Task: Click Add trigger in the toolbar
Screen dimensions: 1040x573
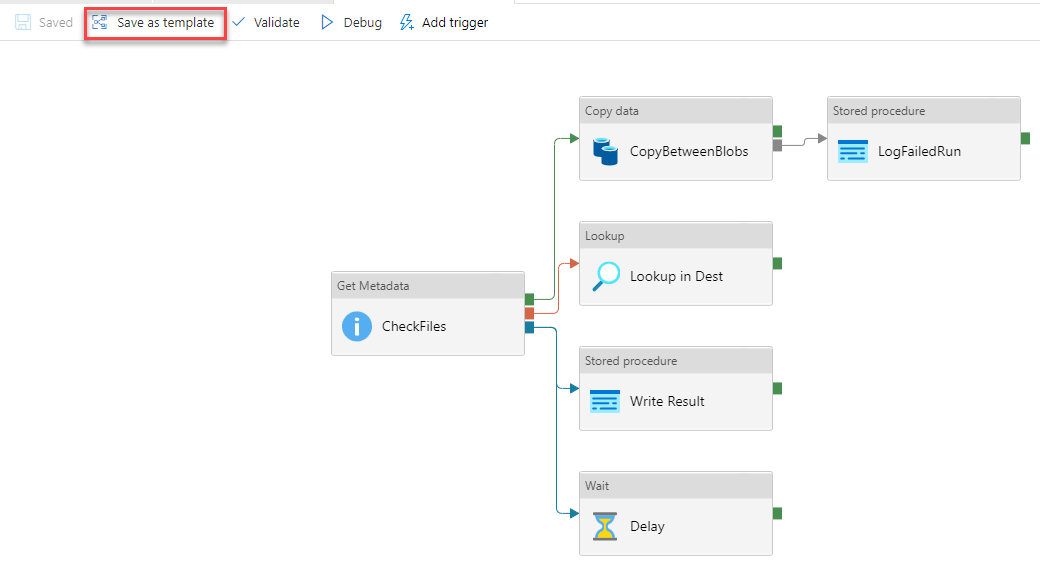Action: [x=443, y=23]
